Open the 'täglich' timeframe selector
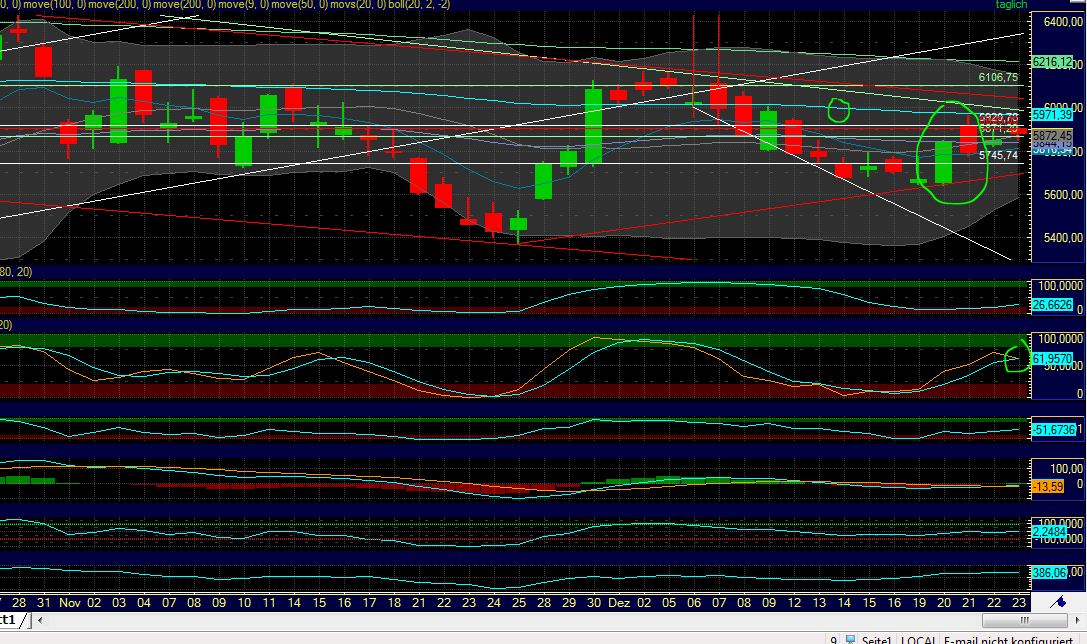The height and width of the screenshot is (644, 1087). coord(1009,4)
